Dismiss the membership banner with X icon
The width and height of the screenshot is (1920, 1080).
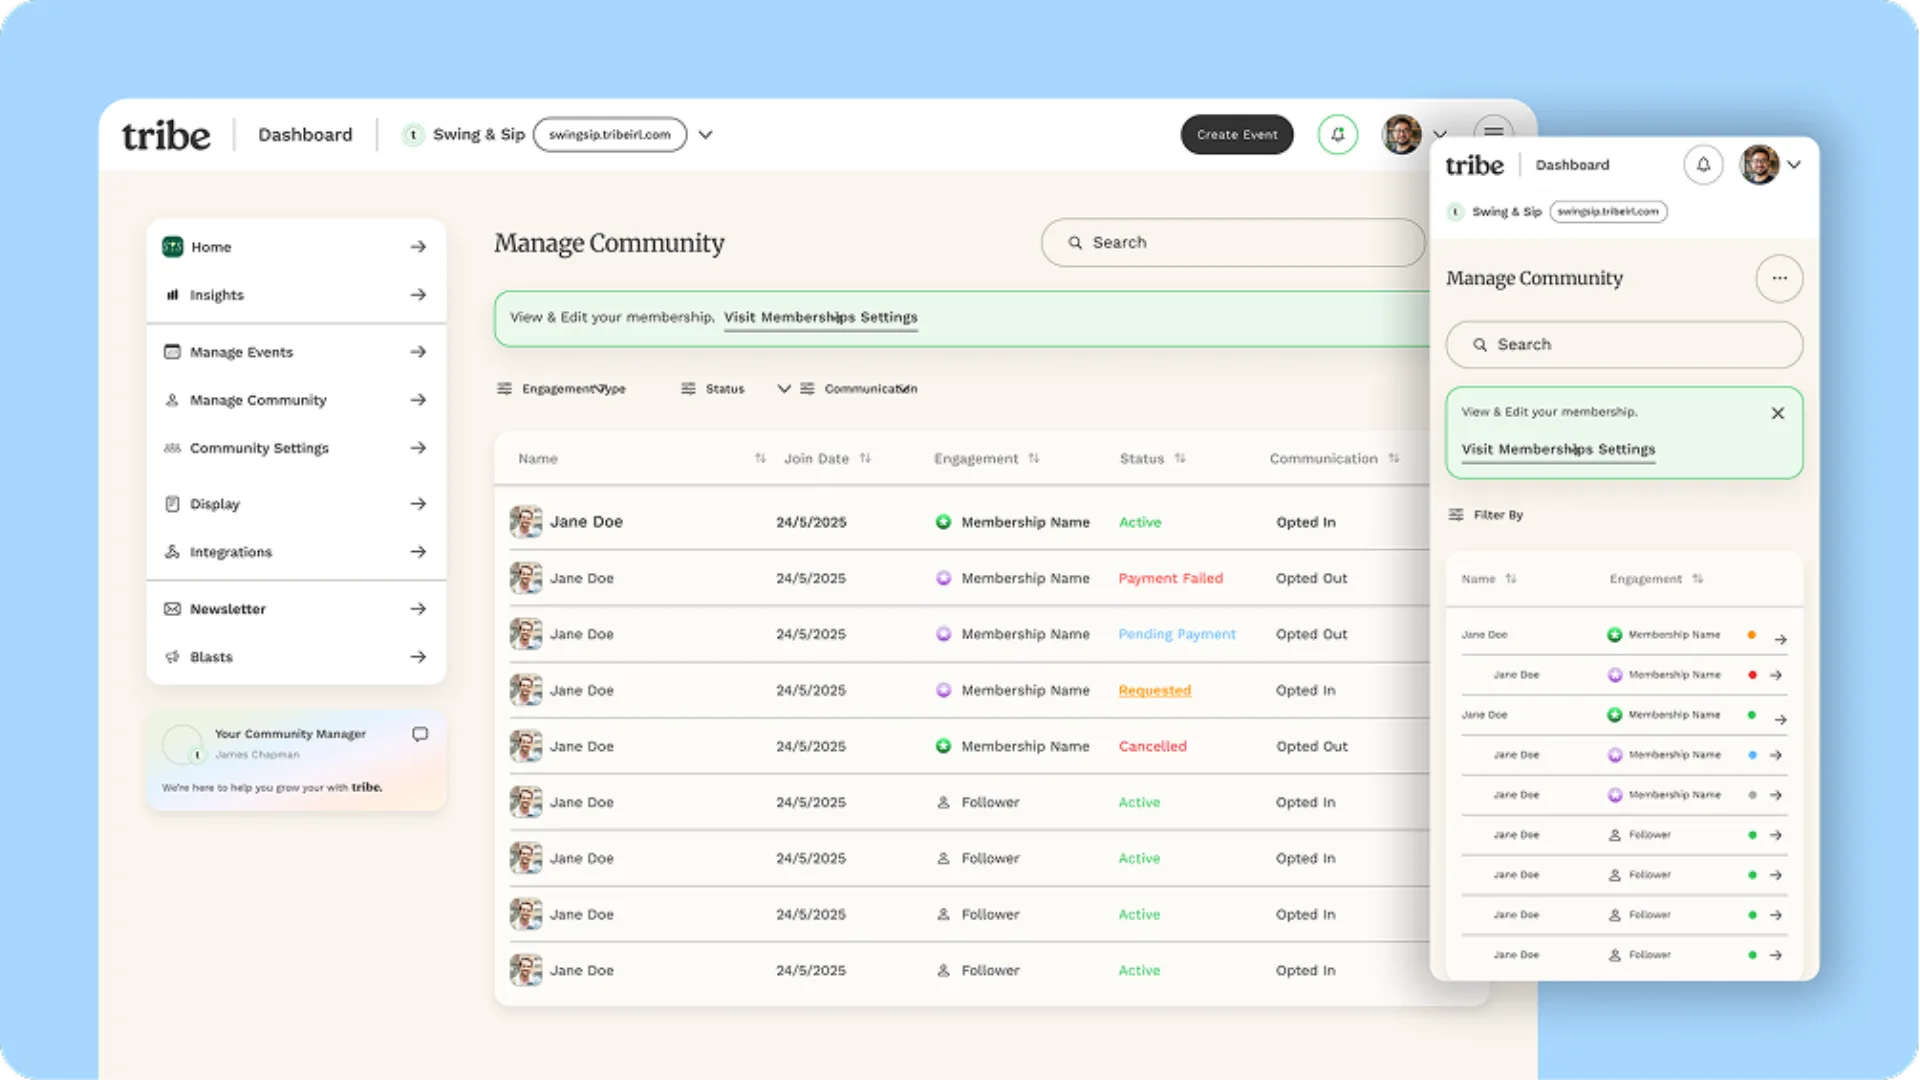[x=1777, y=413]
